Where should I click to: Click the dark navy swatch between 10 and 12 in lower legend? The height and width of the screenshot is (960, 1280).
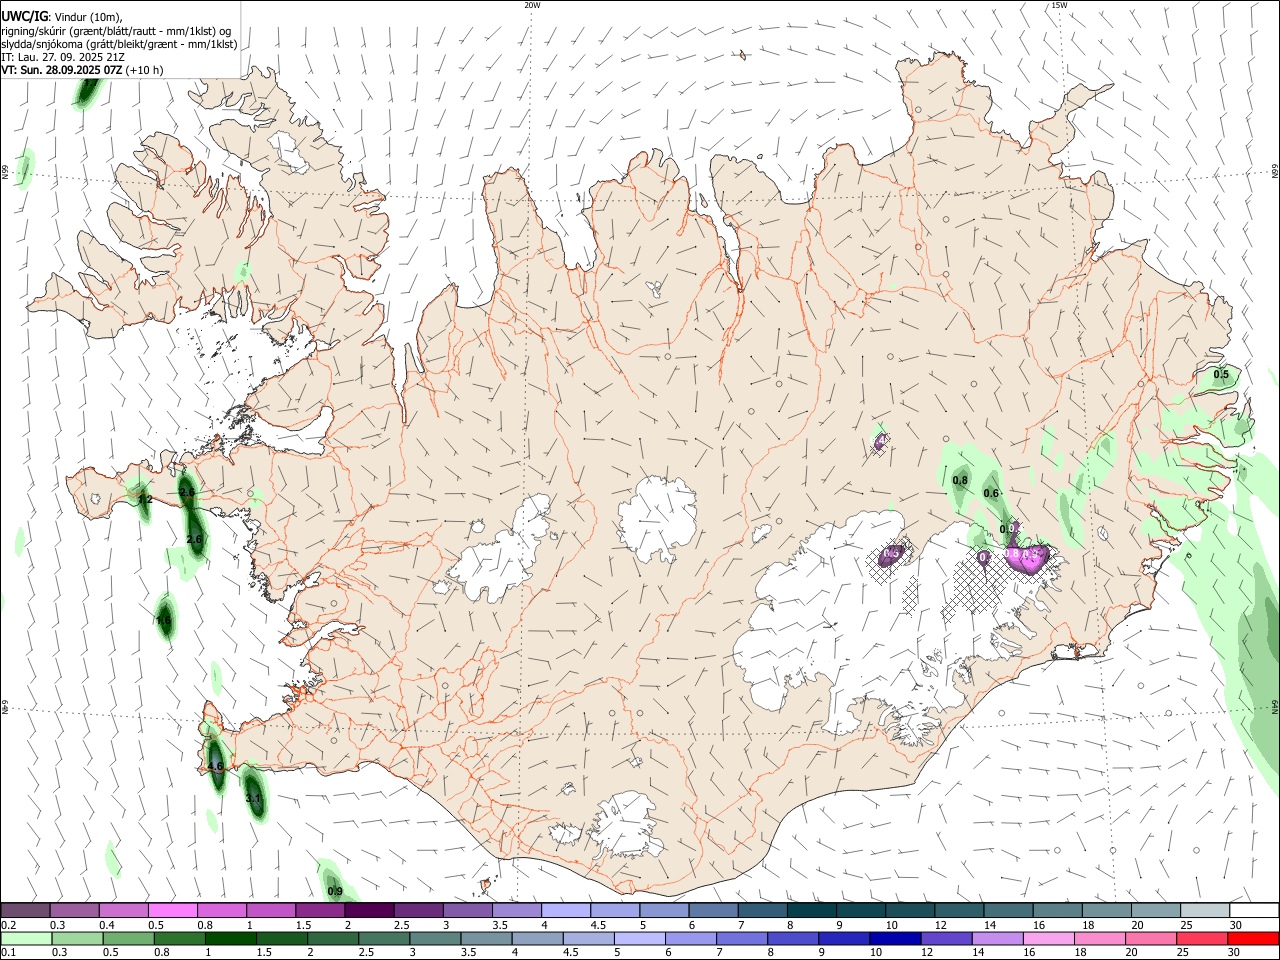tap(895, 939)
